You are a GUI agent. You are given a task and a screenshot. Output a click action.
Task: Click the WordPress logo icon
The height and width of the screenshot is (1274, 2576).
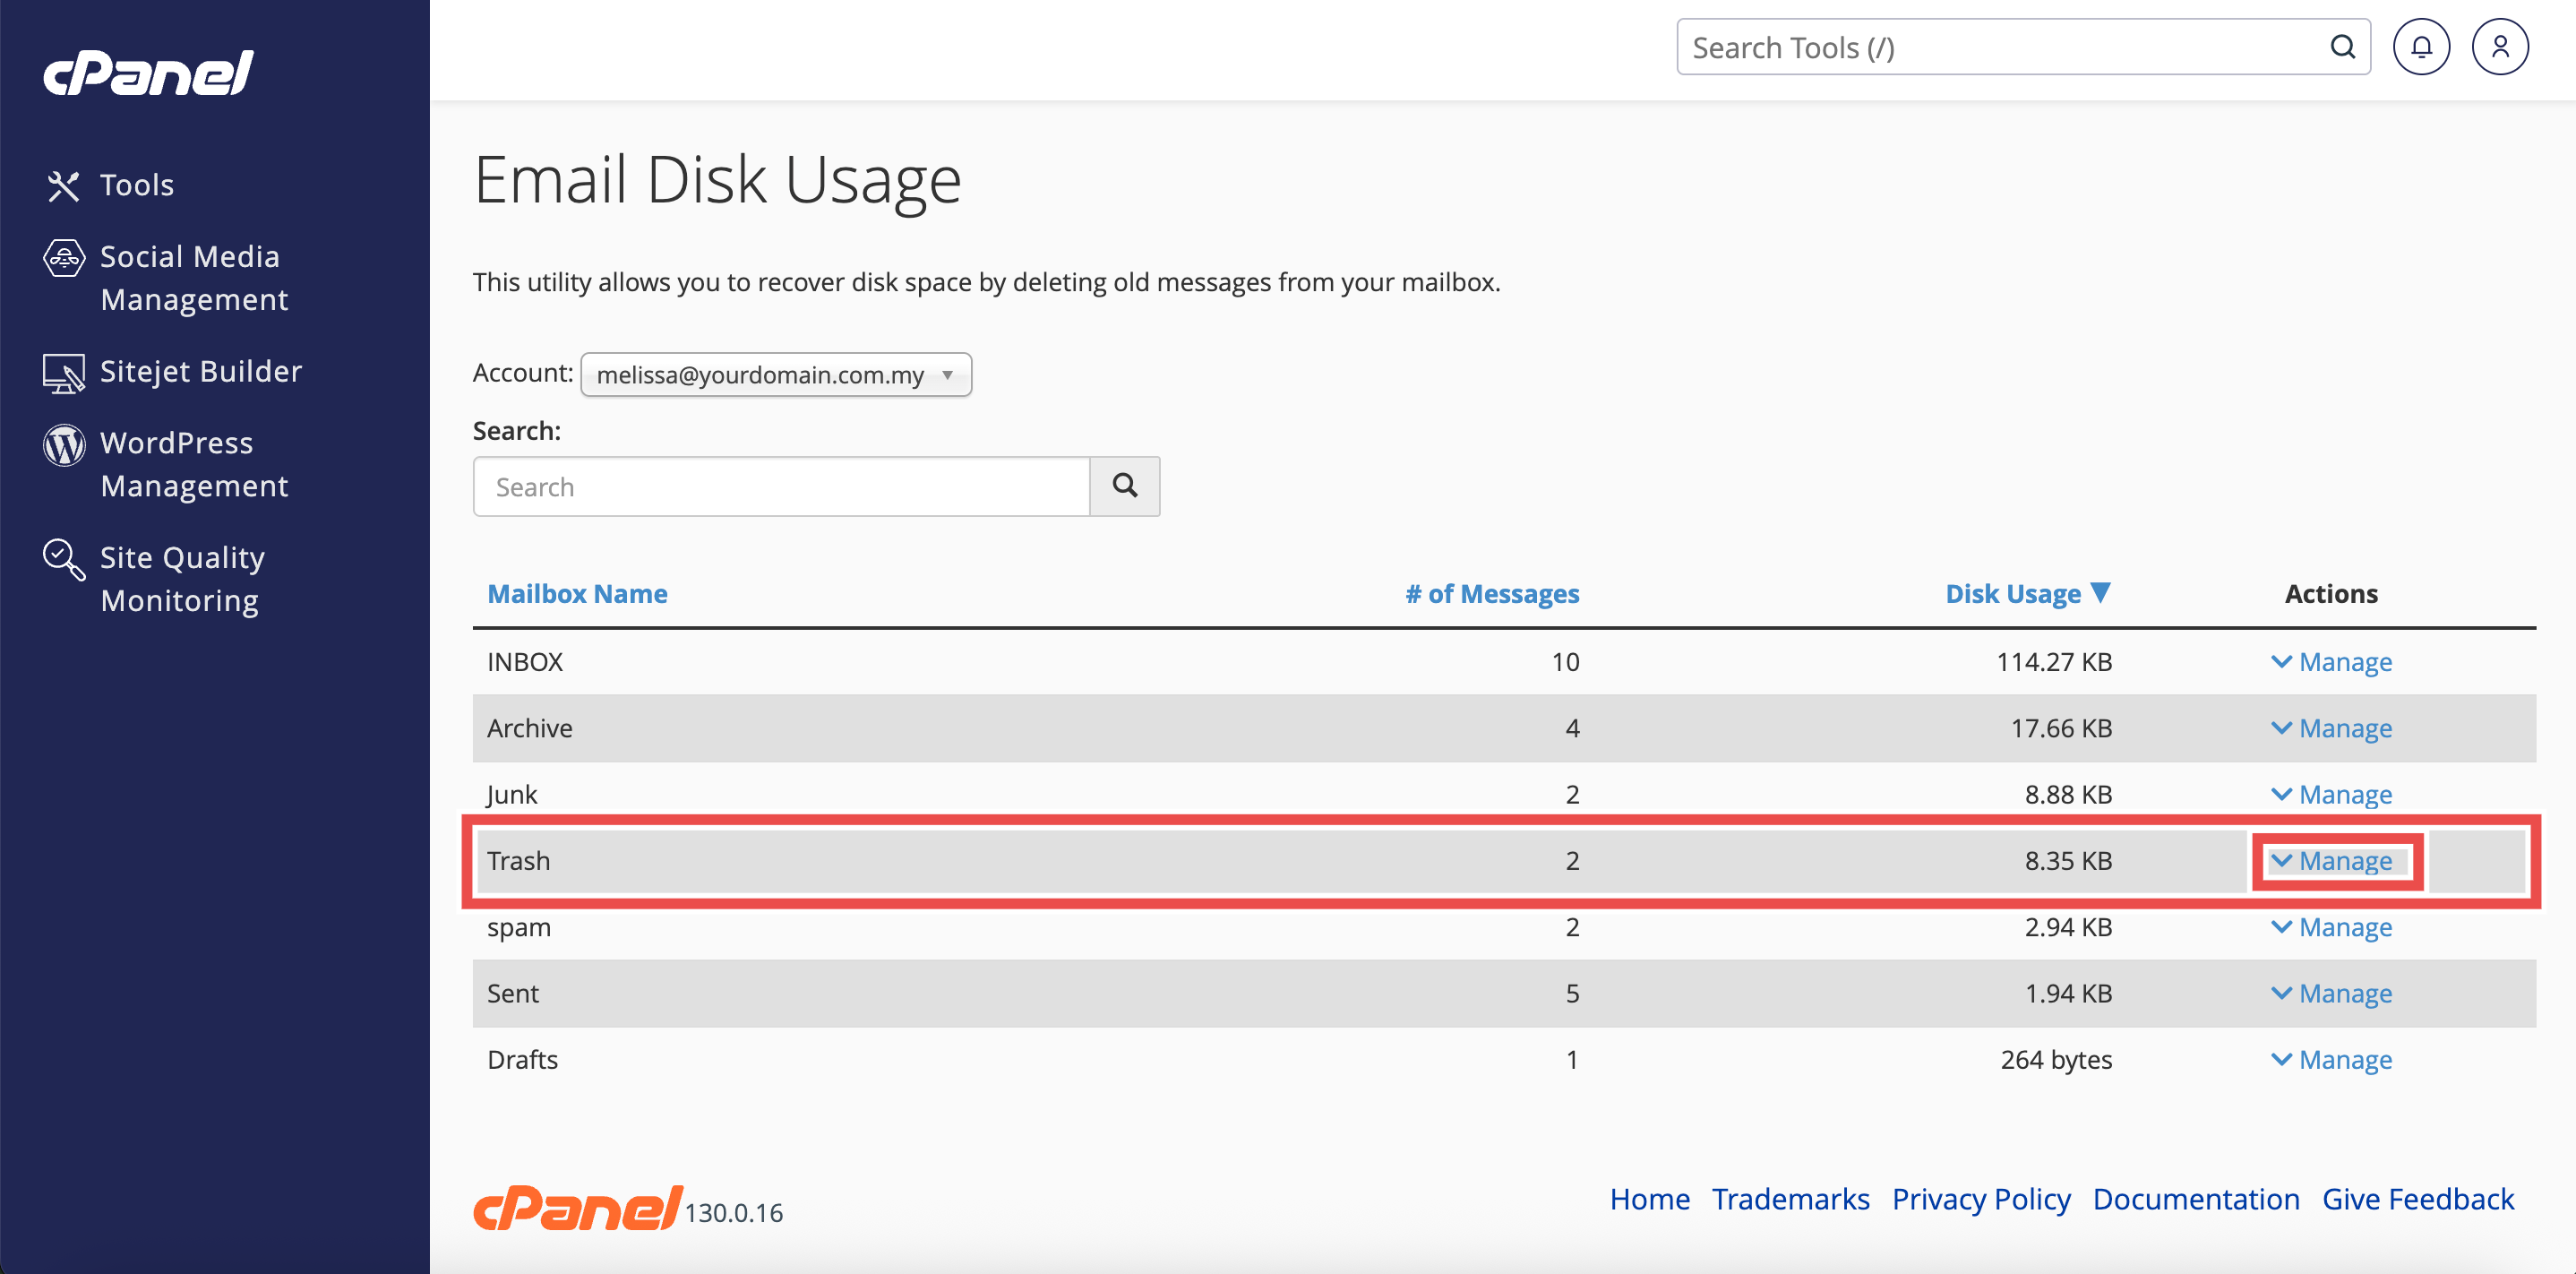(64, 445)
